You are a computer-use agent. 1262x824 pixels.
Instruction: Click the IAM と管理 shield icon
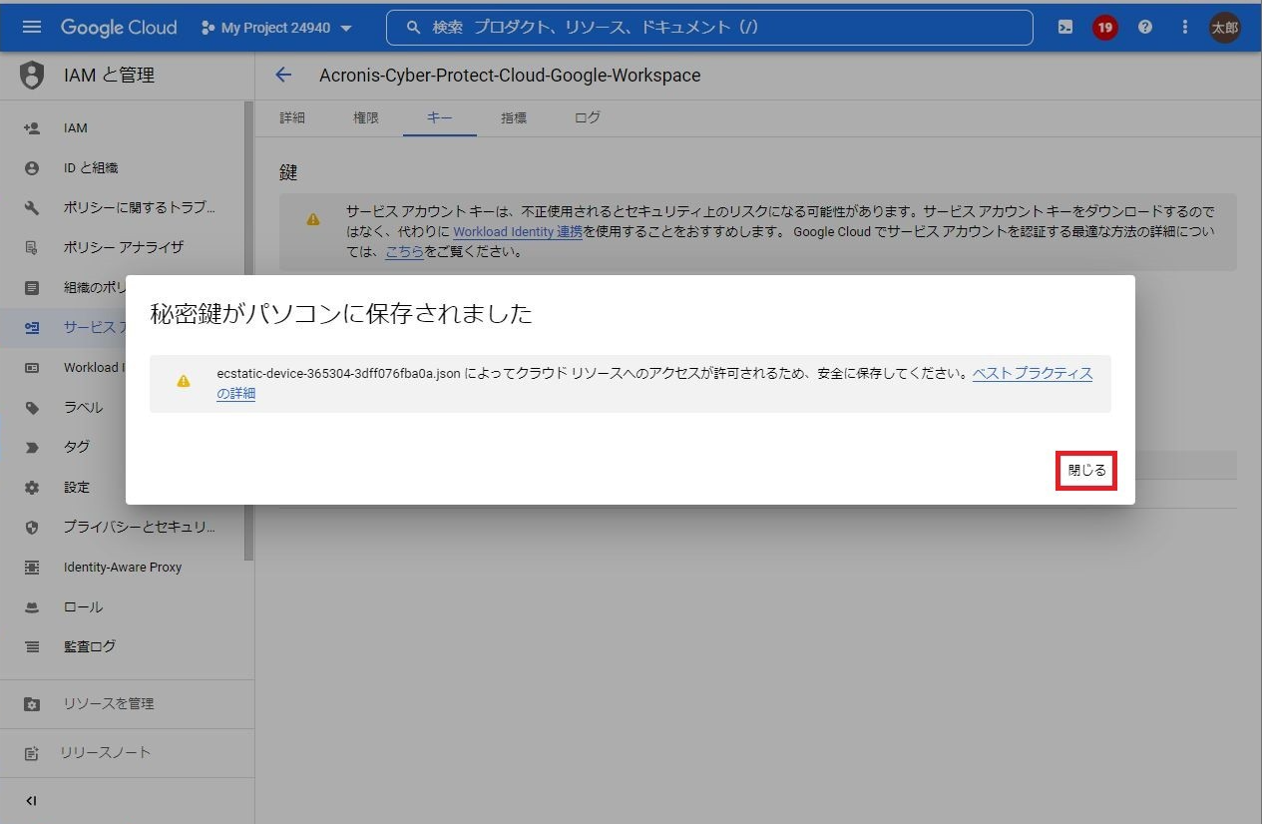coord(32,75)
